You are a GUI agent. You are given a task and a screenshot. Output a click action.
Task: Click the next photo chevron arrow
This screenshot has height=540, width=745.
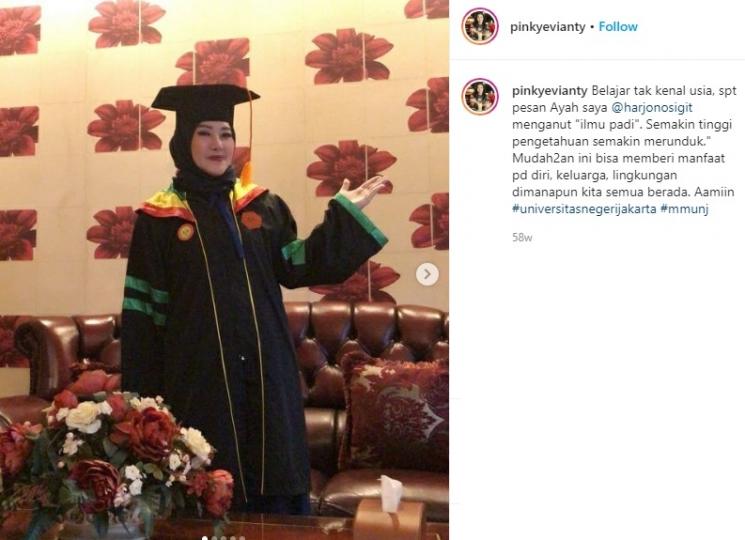(427, 274)
